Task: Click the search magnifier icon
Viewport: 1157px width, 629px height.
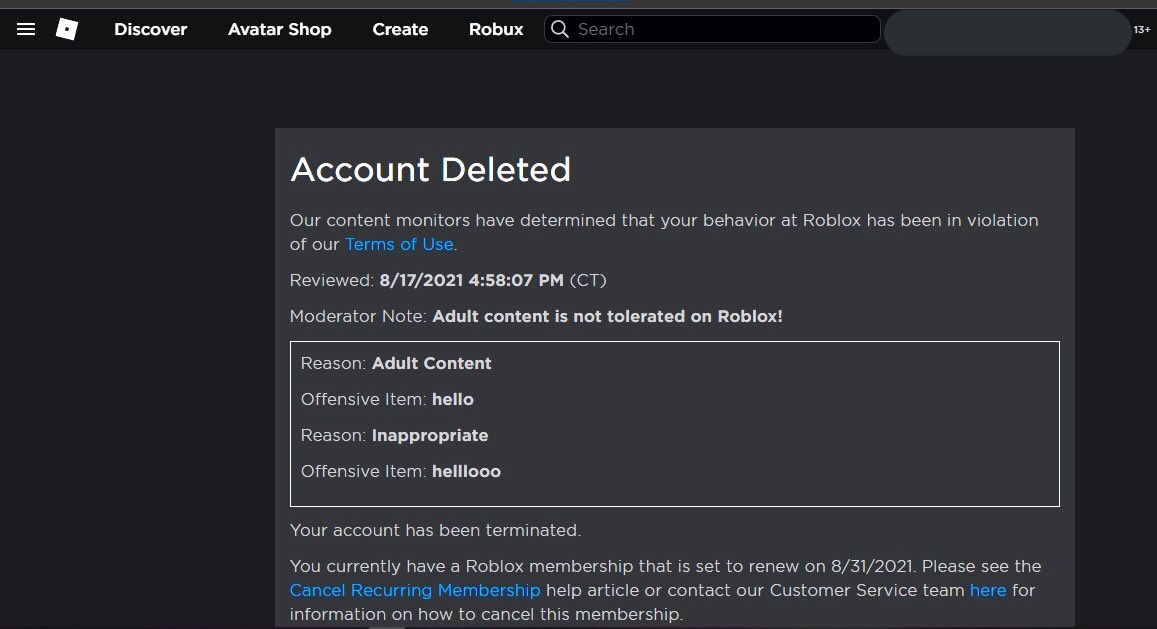Action: pyautogui.click(x=560, y=30)
